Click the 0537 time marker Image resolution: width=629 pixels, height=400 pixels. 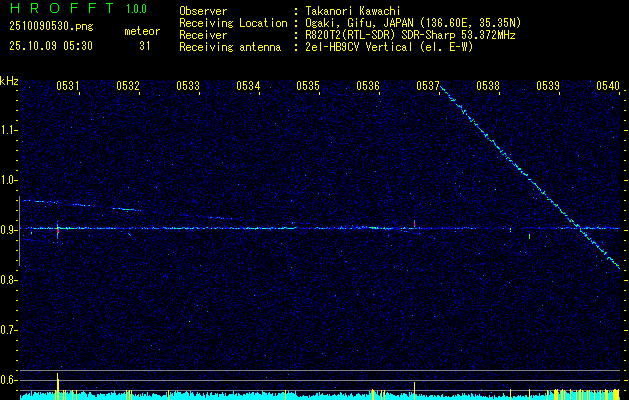tap(428, 86)
